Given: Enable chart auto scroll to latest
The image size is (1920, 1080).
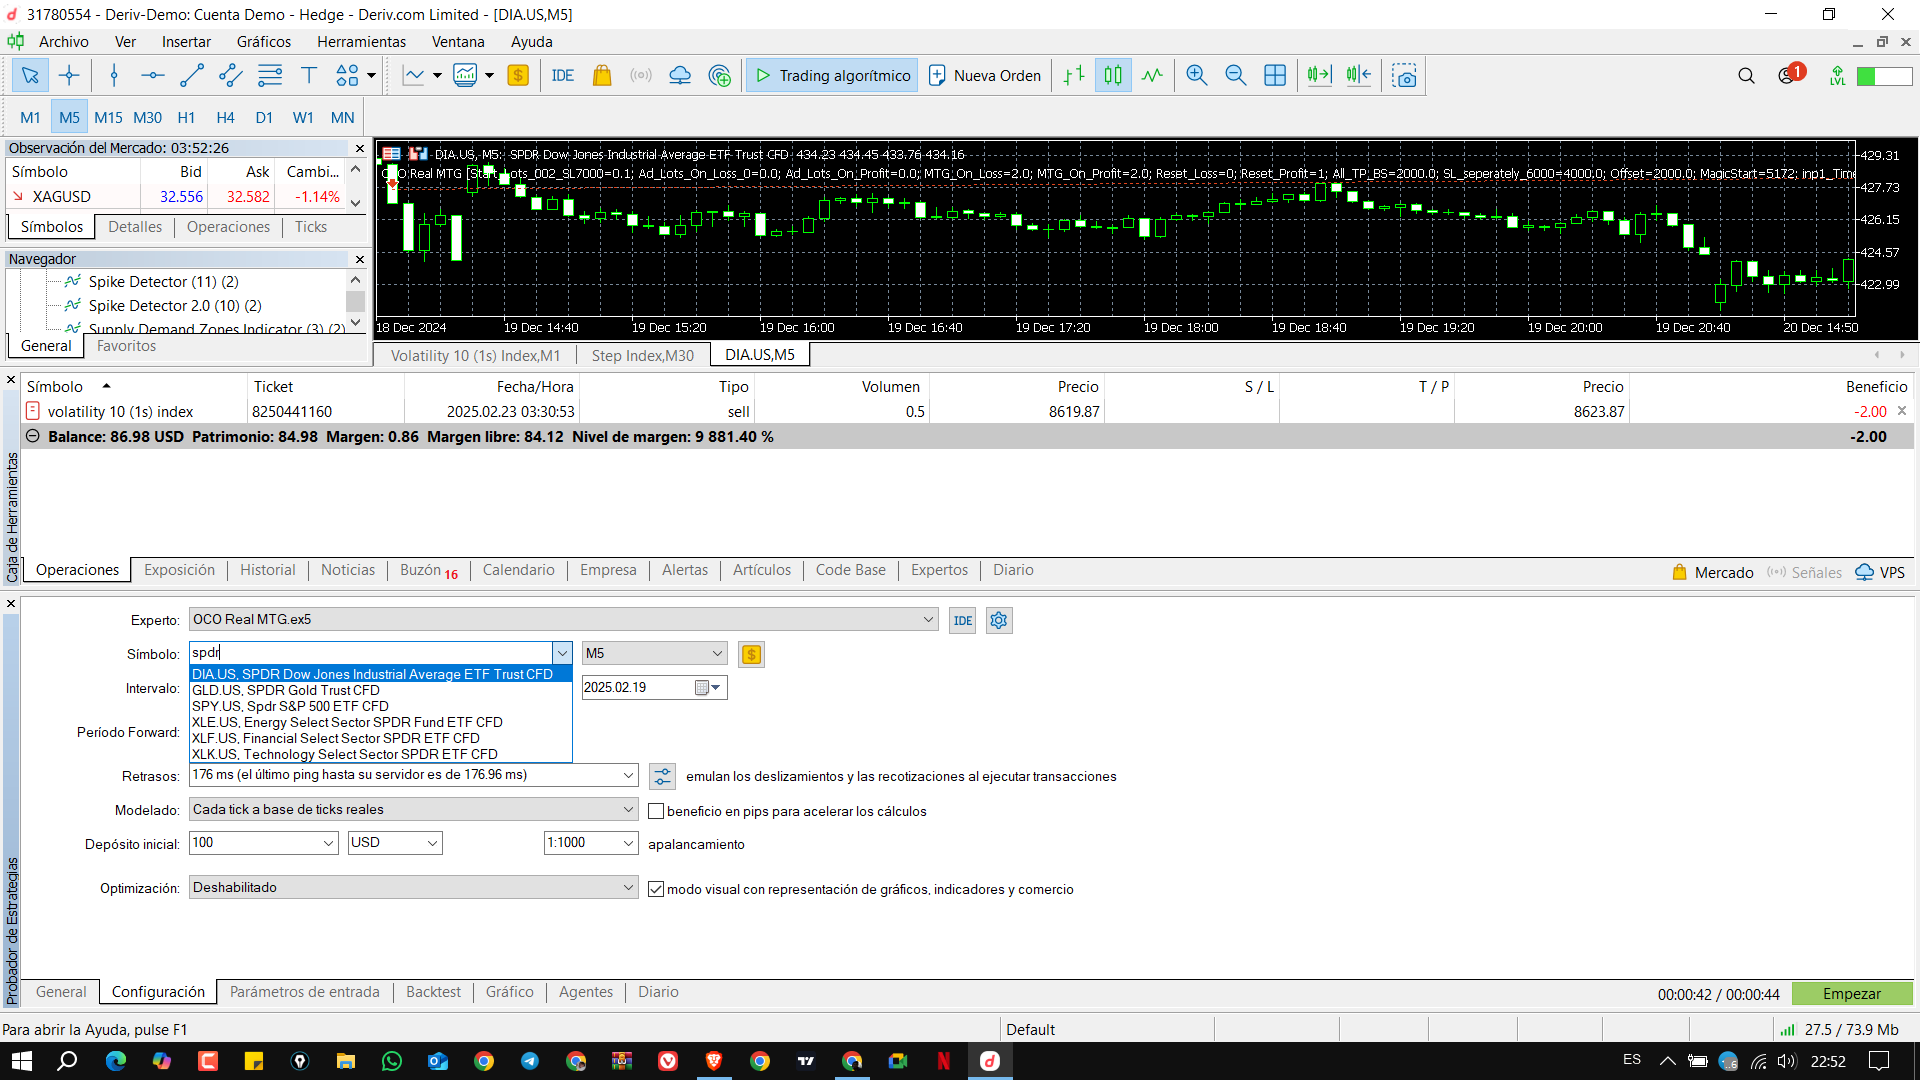Looking at the screenshot, I should pyautogui.click(x=1320, y=75).
